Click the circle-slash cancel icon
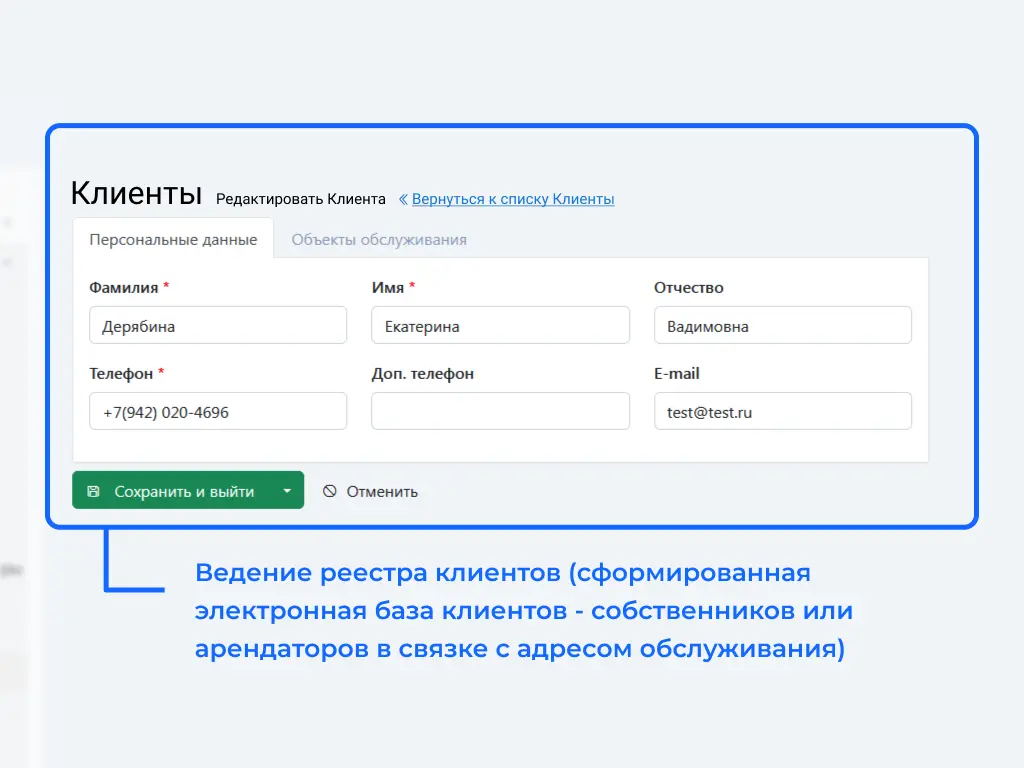The width and height of the screenshot is (1024, 768). (x=330, y=491)
